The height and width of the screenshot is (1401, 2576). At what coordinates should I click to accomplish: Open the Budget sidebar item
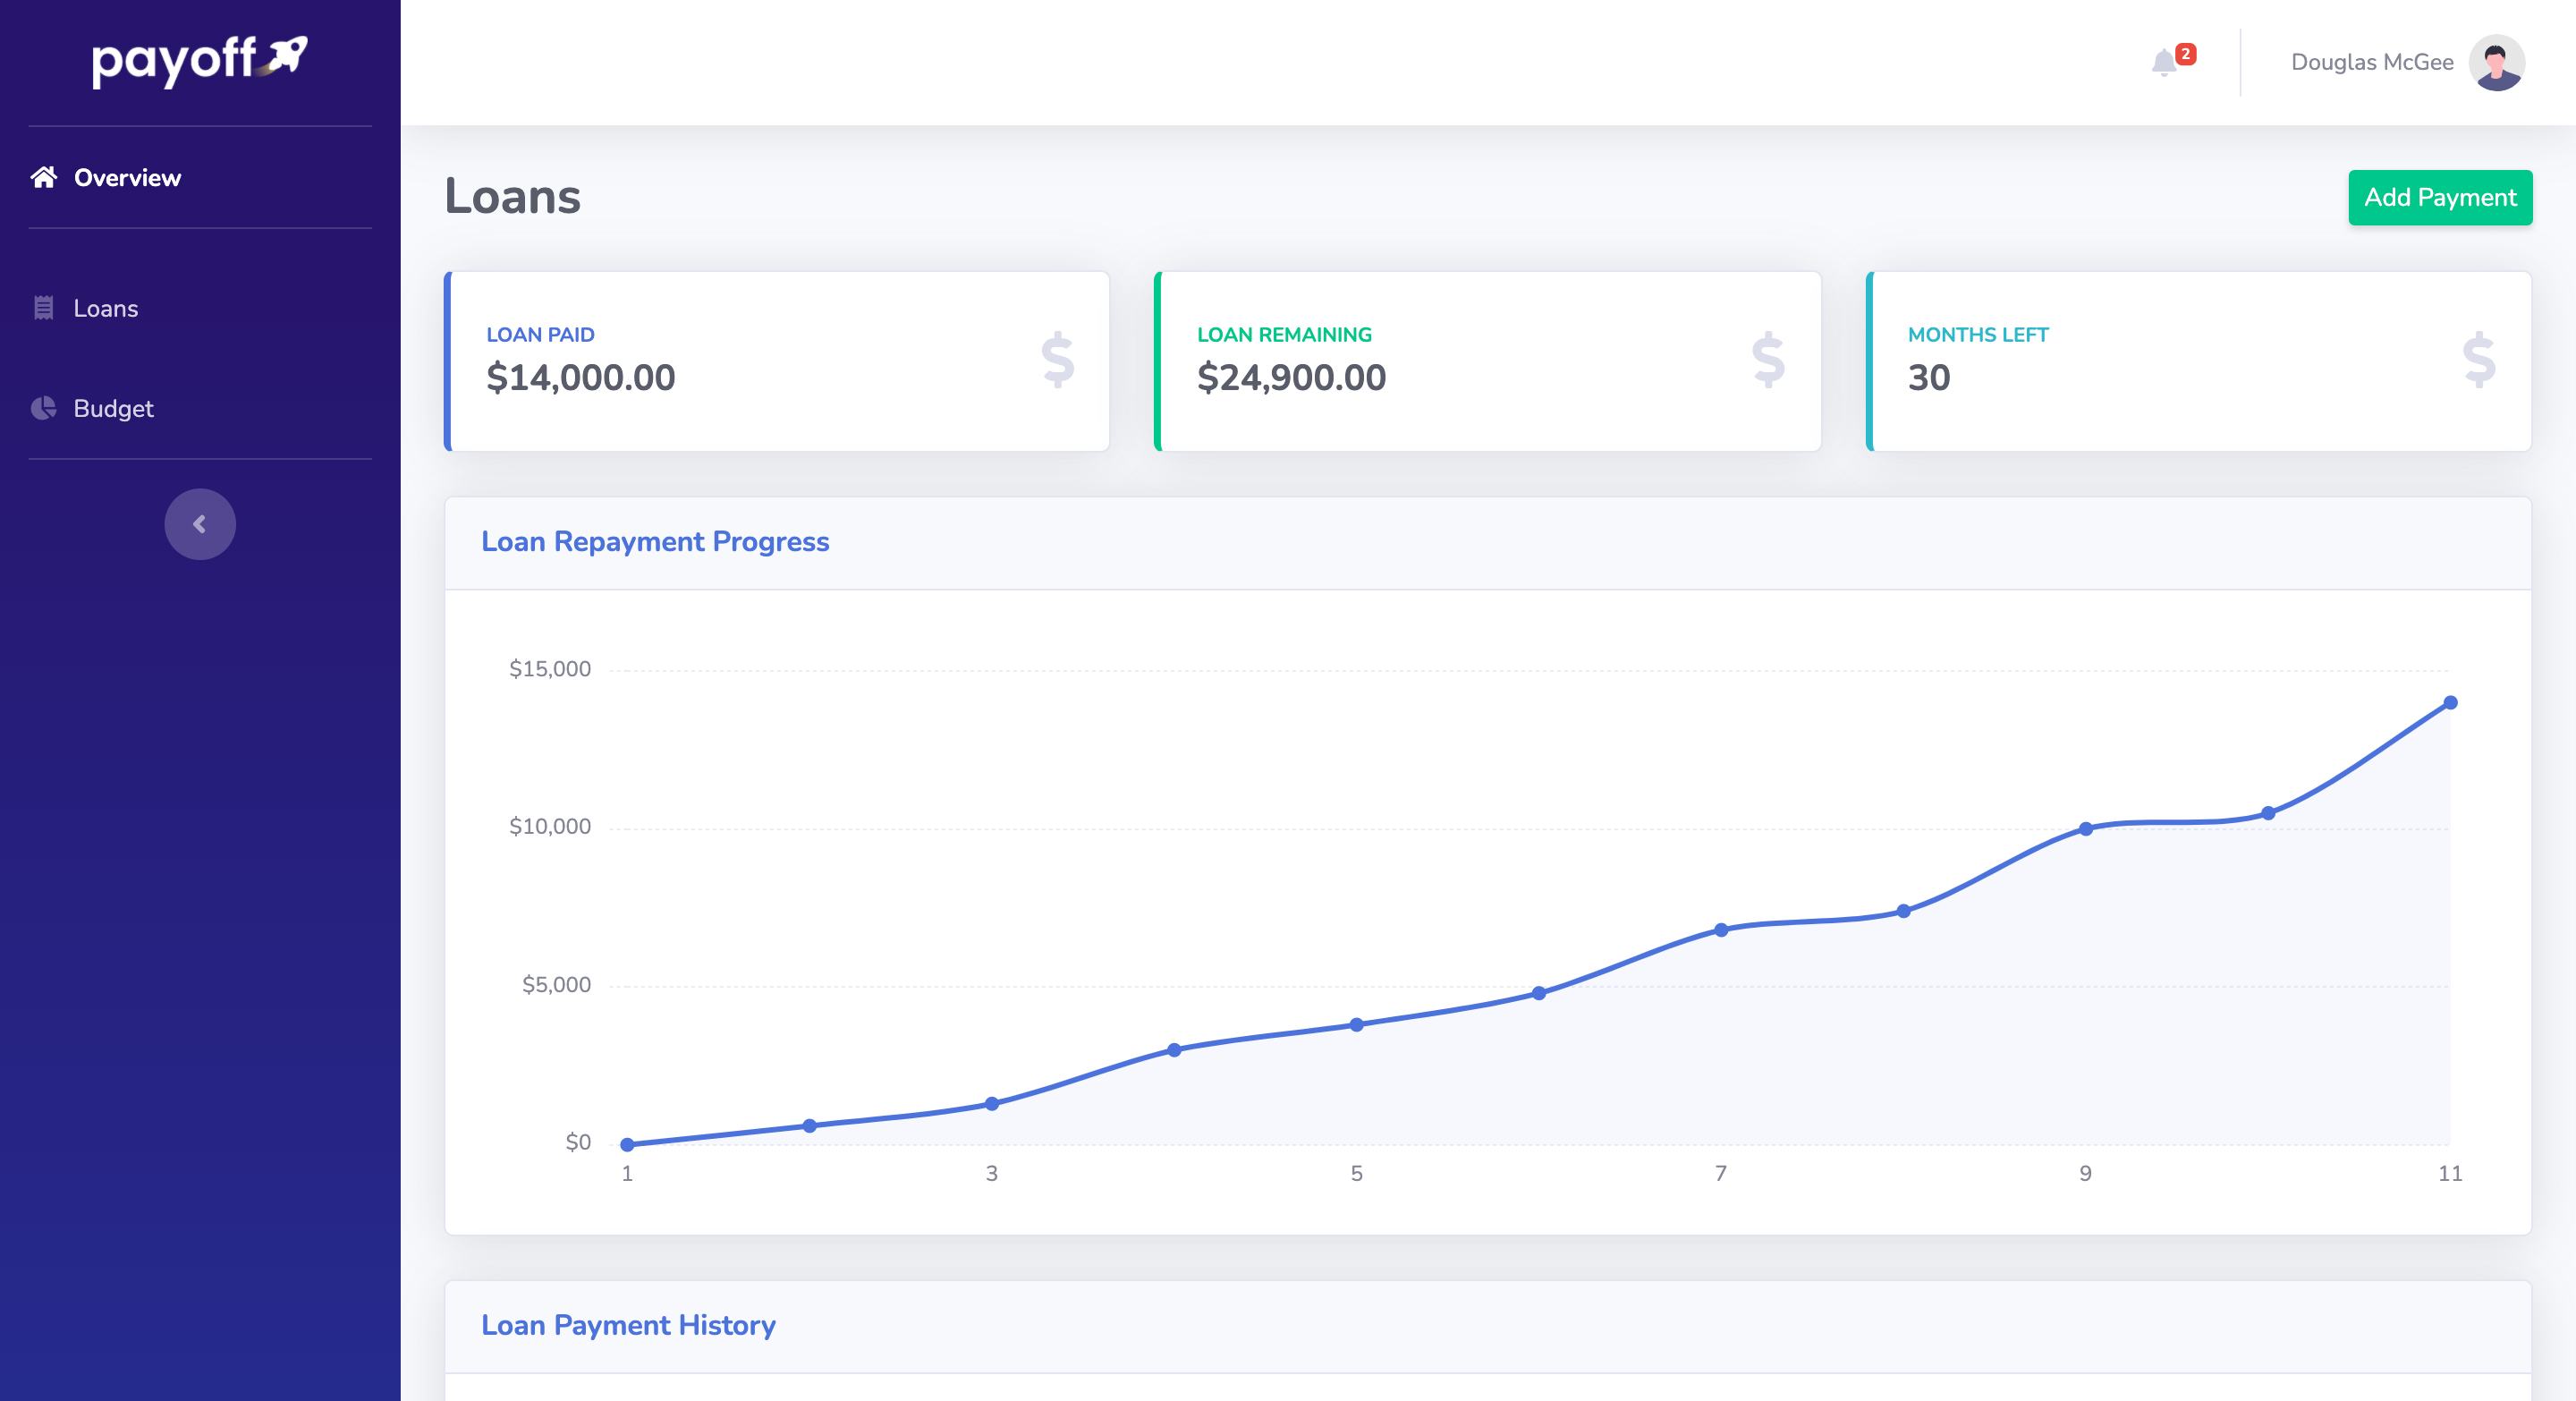point(113,408)
